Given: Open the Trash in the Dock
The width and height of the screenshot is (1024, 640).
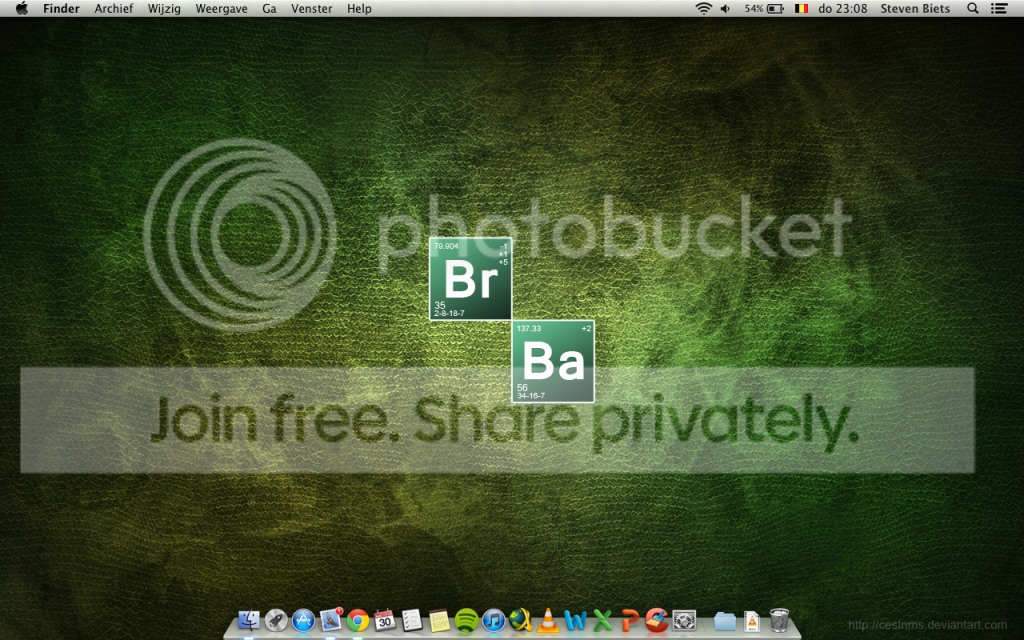Looking at the screenshot, I should click(779, 620).
